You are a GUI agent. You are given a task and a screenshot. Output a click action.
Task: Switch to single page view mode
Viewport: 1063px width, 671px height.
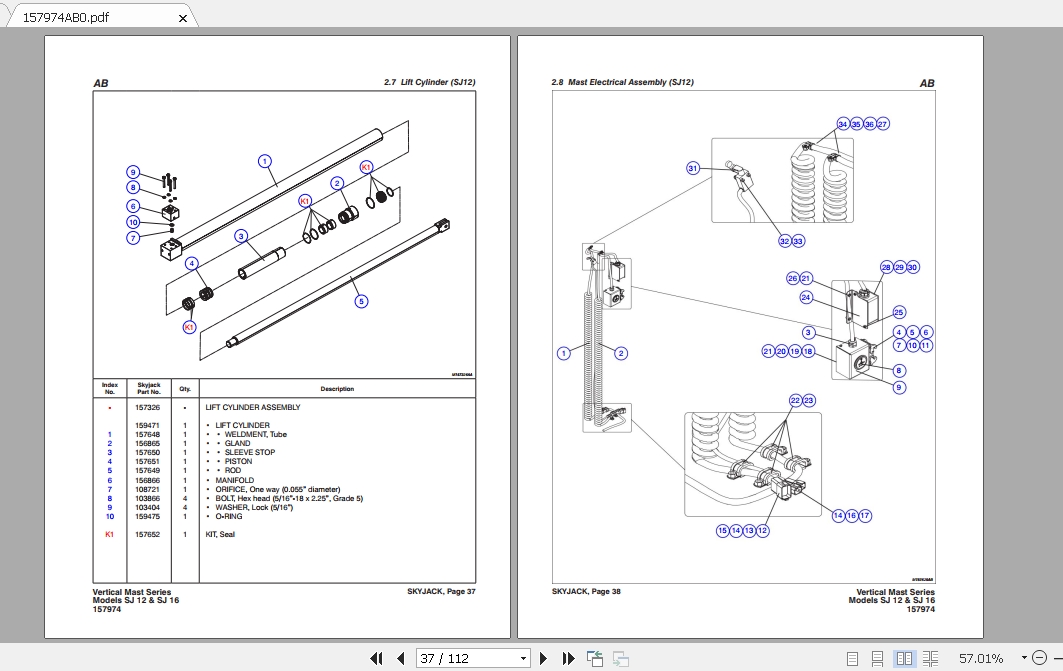pos(853,658)
